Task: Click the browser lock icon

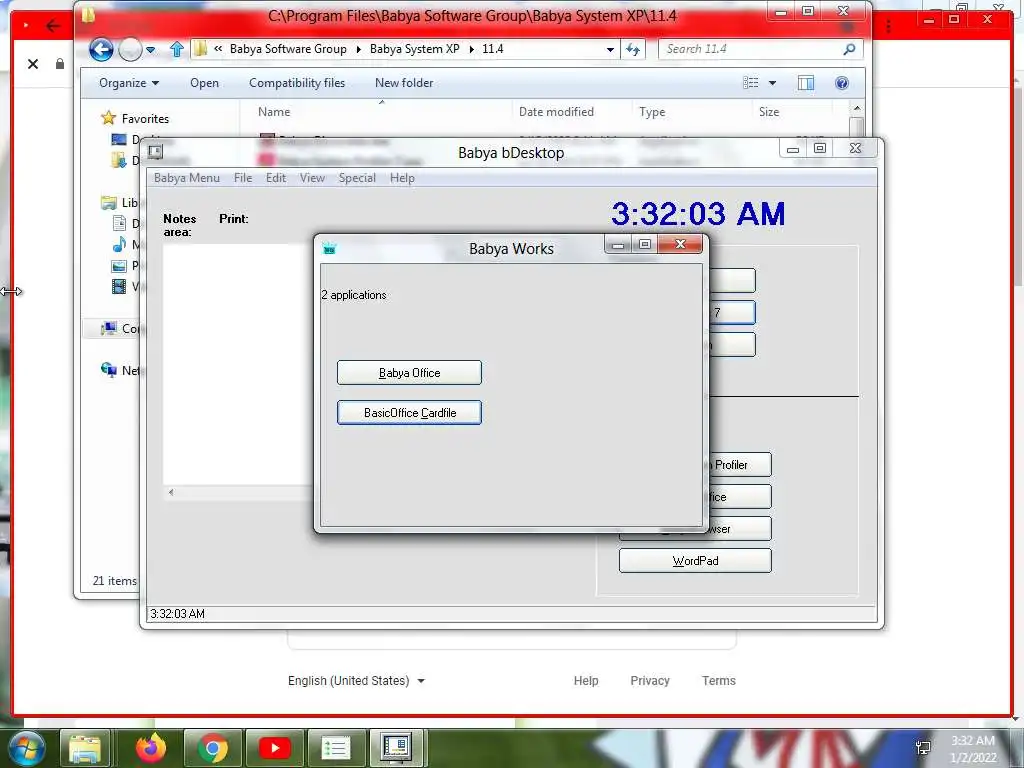Action: 59,64
